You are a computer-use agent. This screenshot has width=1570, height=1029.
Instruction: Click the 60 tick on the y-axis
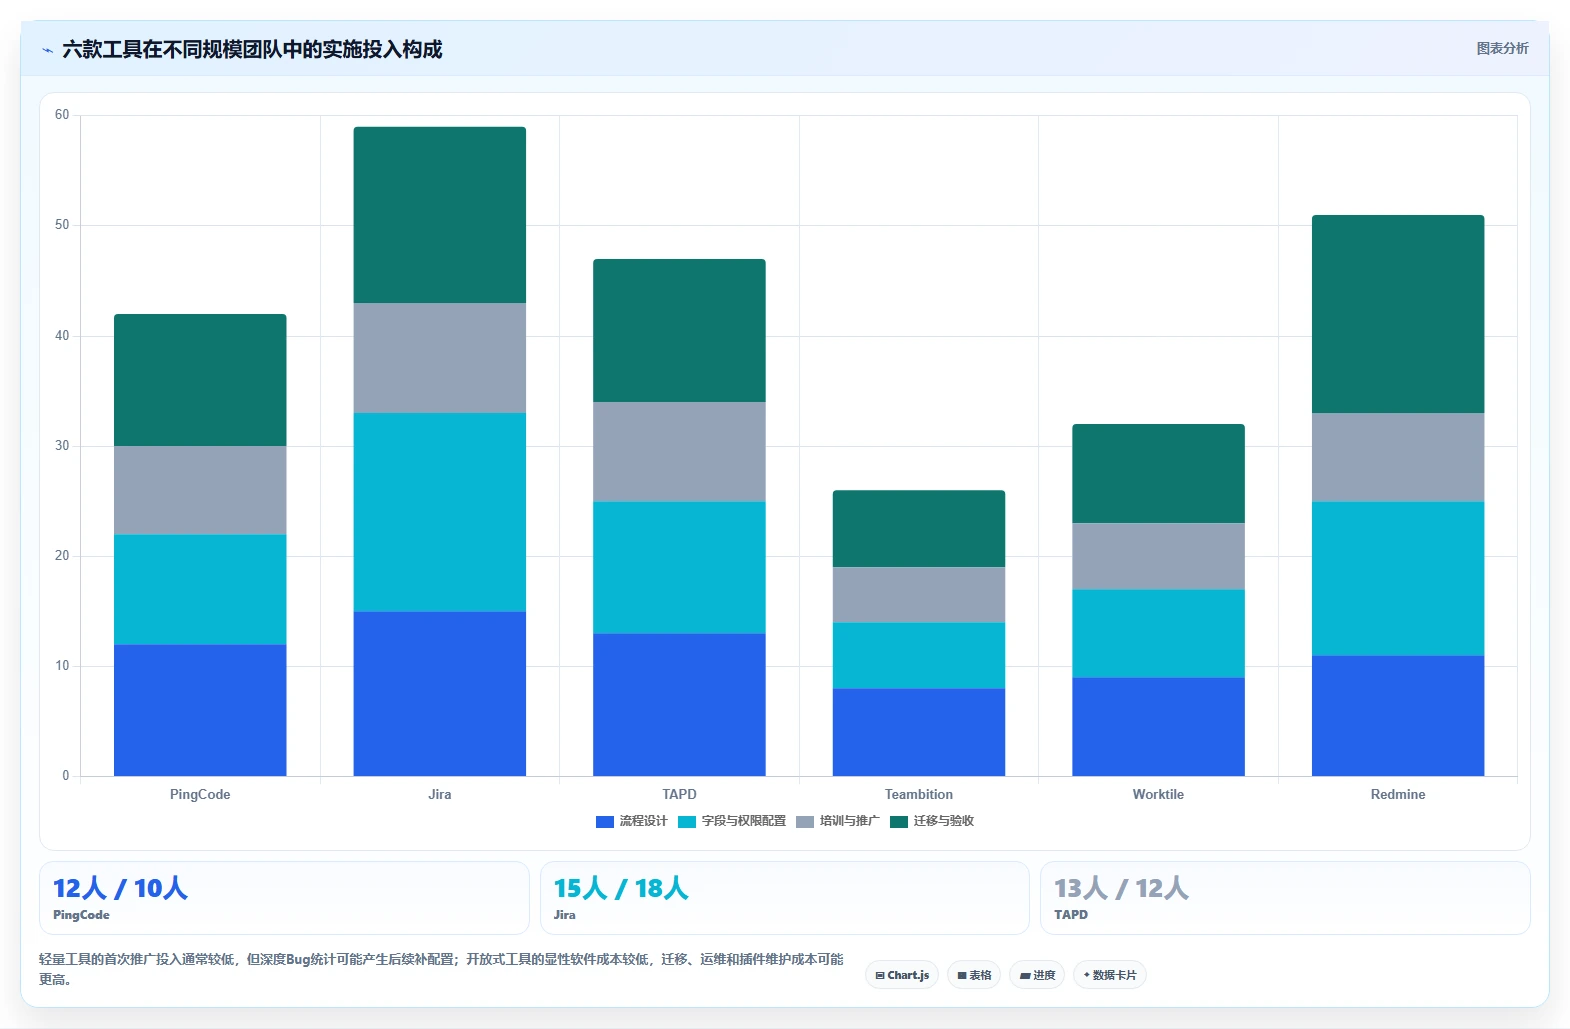62,115
